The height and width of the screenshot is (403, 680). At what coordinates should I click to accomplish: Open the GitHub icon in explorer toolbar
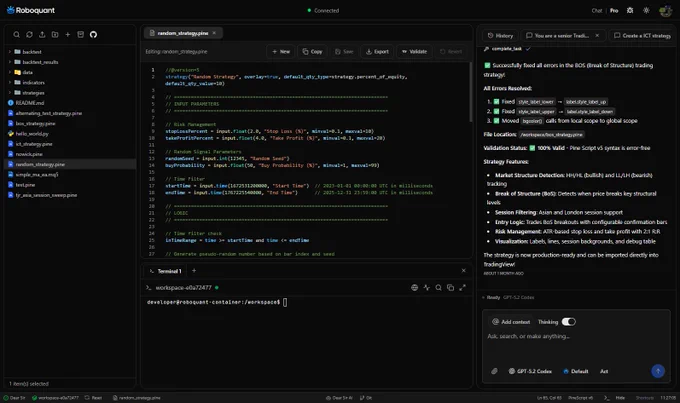coord(93,34)
